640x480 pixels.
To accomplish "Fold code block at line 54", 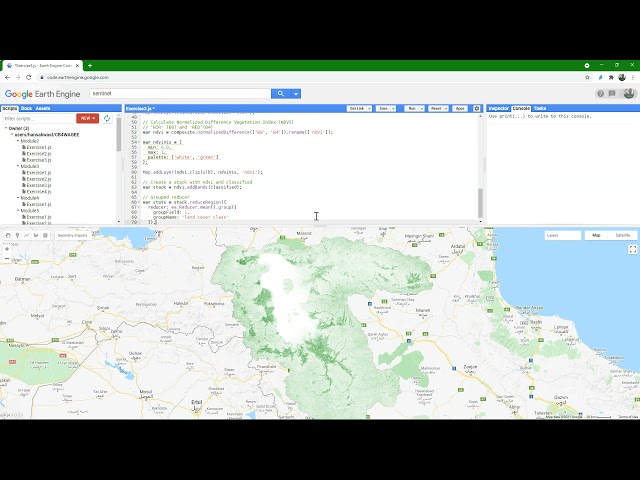I will [139, 142].
